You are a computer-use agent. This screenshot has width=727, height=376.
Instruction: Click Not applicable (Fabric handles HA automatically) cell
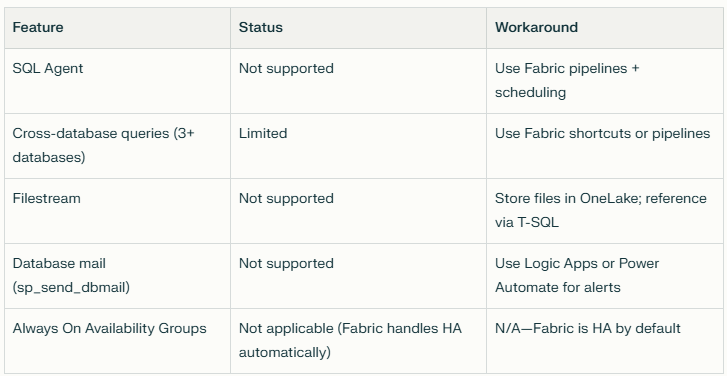pyautogui.click(x=358, y=341)
